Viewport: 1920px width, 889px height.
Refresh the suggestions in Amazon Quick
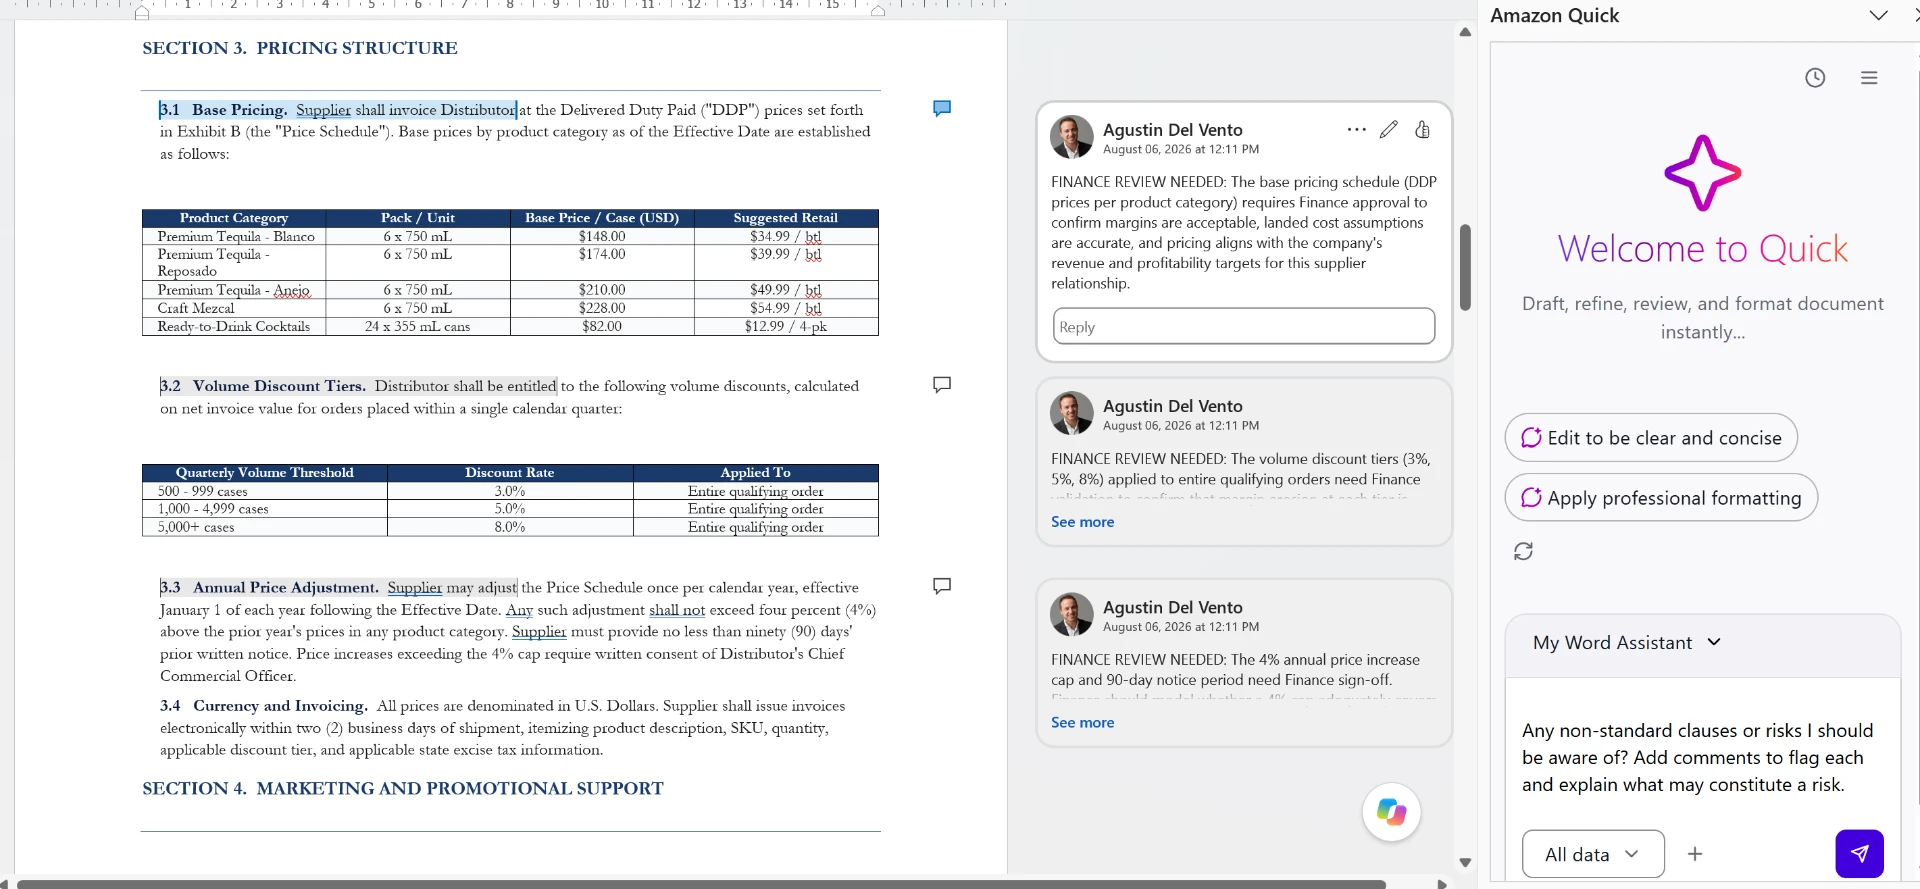(1523, 551)
